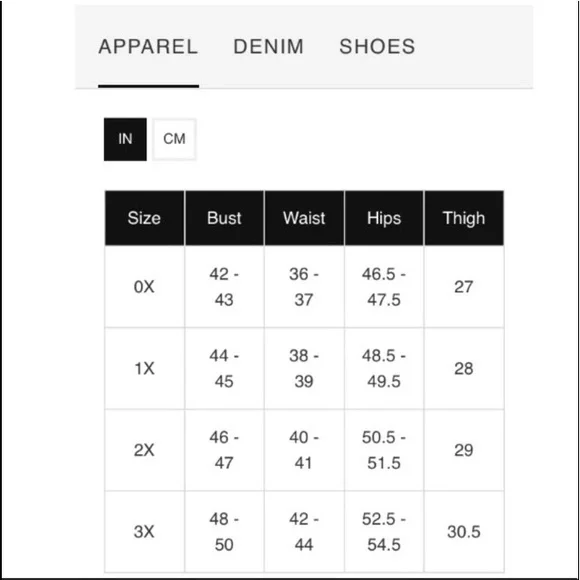Click the 42 - 43 bust cell
Screen dimensions: 580x580
224,287
